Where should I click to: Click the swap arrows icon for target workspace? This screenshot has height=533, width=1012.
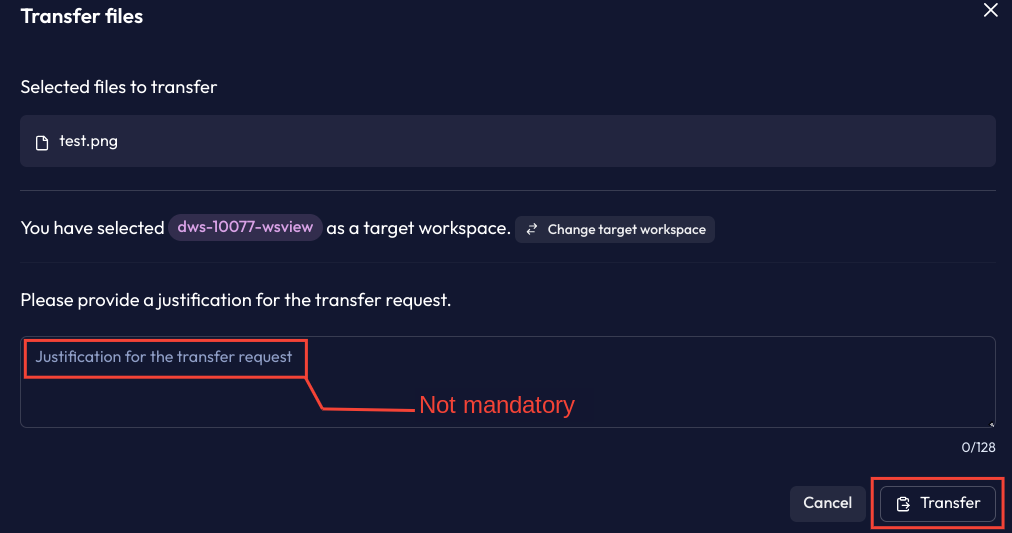point(531,229)
